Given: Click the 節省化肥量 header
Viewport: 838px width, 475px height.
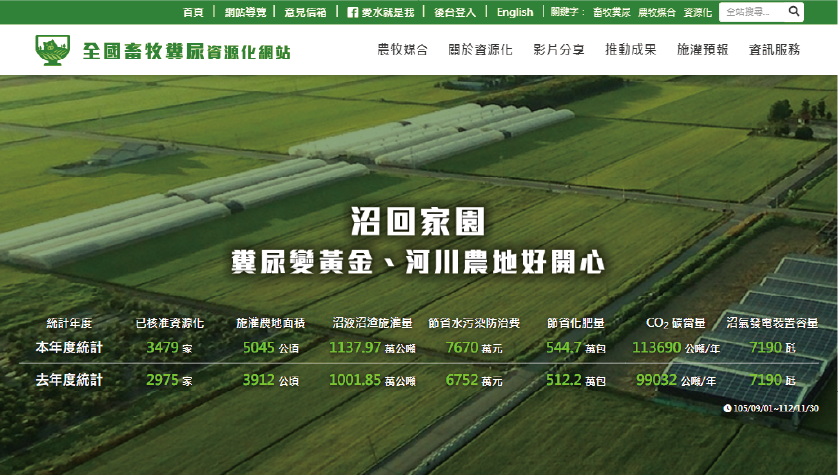Looking at the screenshot, I should tap(576, 323).
